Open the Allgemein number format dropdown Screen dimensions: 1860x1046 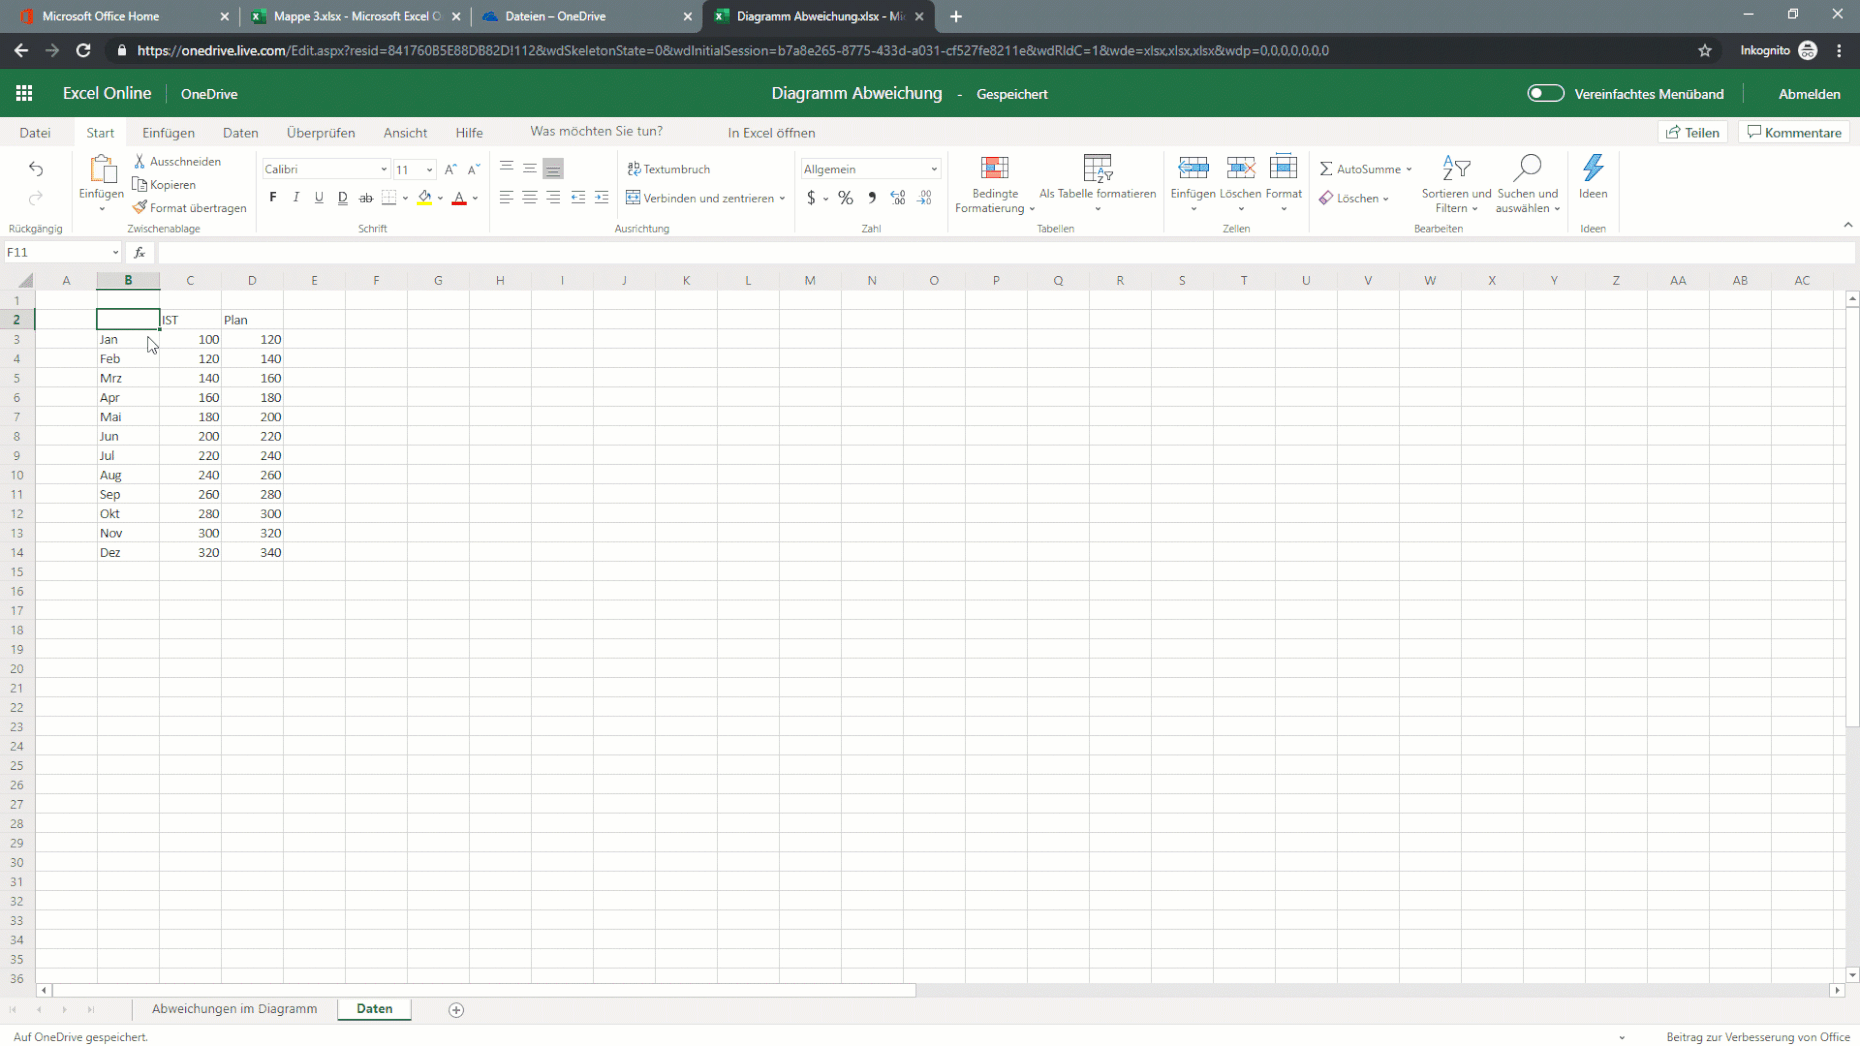pyautogui.click(x=932, y=168)
